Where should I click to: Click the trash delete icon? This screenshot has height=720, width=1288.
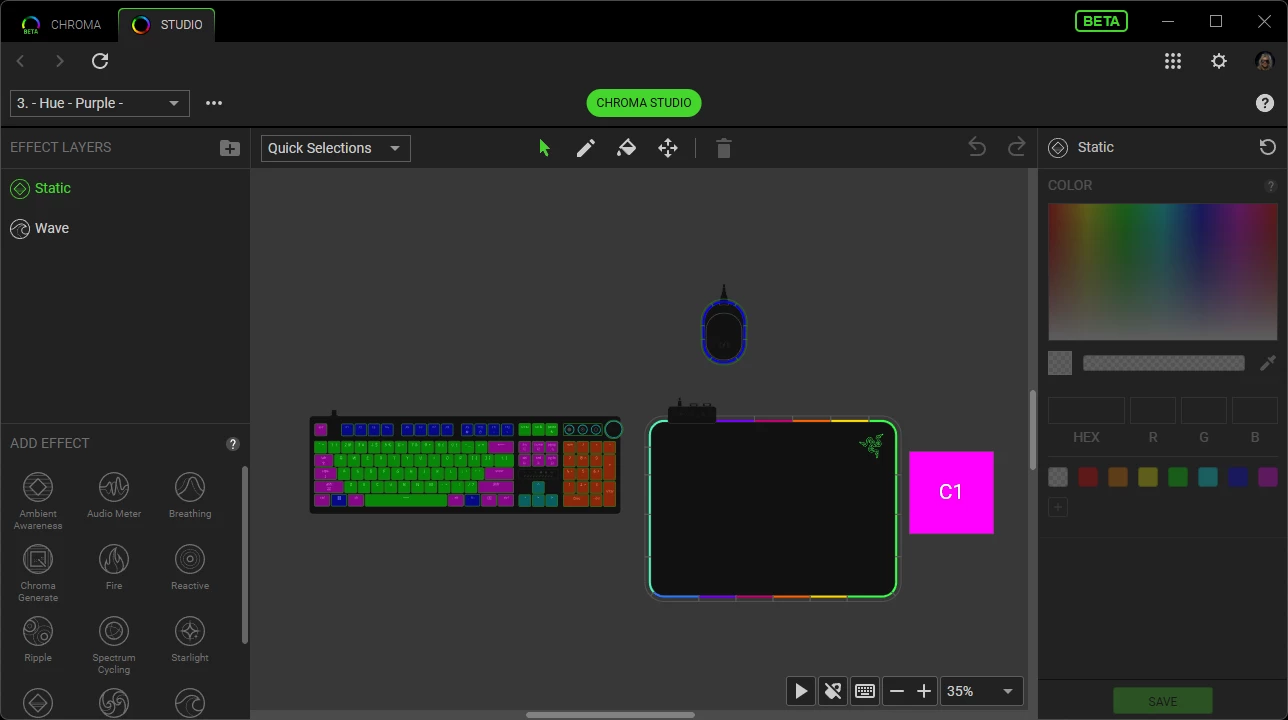(x=724, y=148)
